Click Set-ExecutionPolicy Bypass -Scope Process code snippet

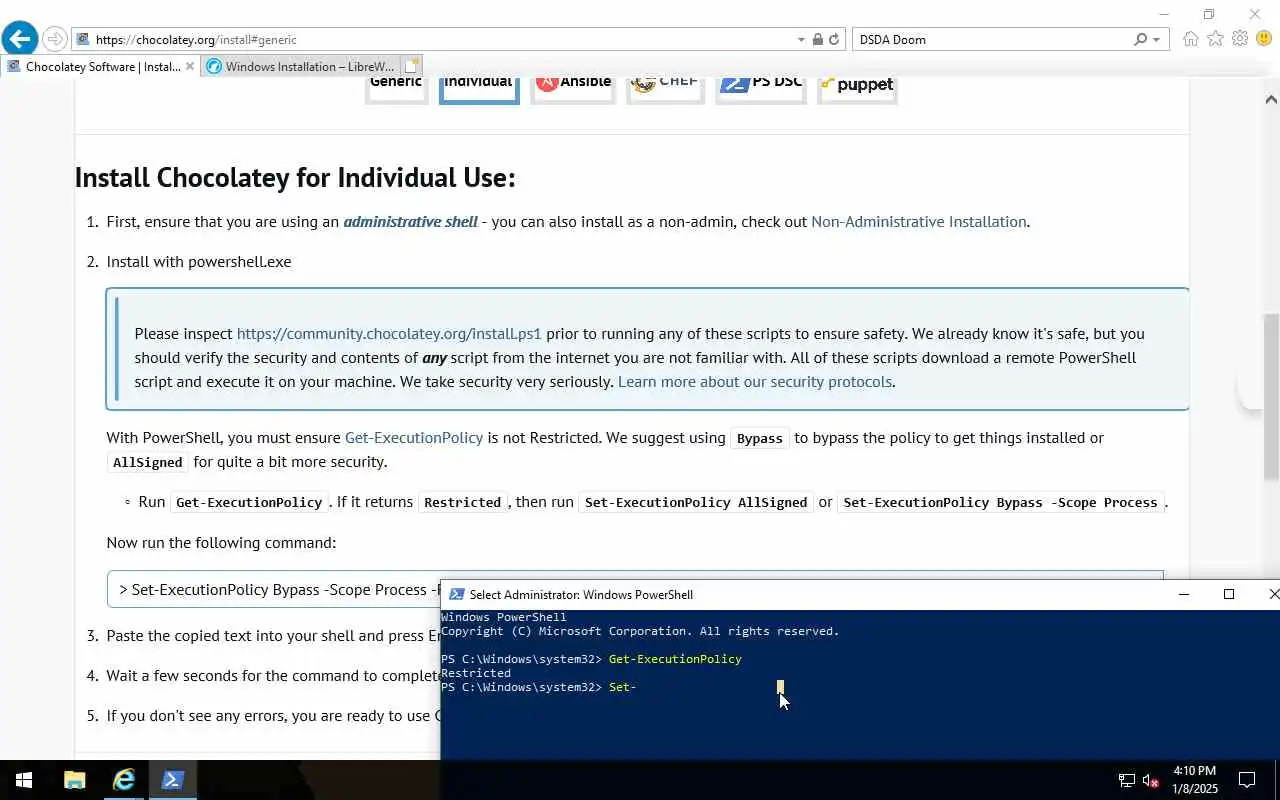[x=1000, y=503]
